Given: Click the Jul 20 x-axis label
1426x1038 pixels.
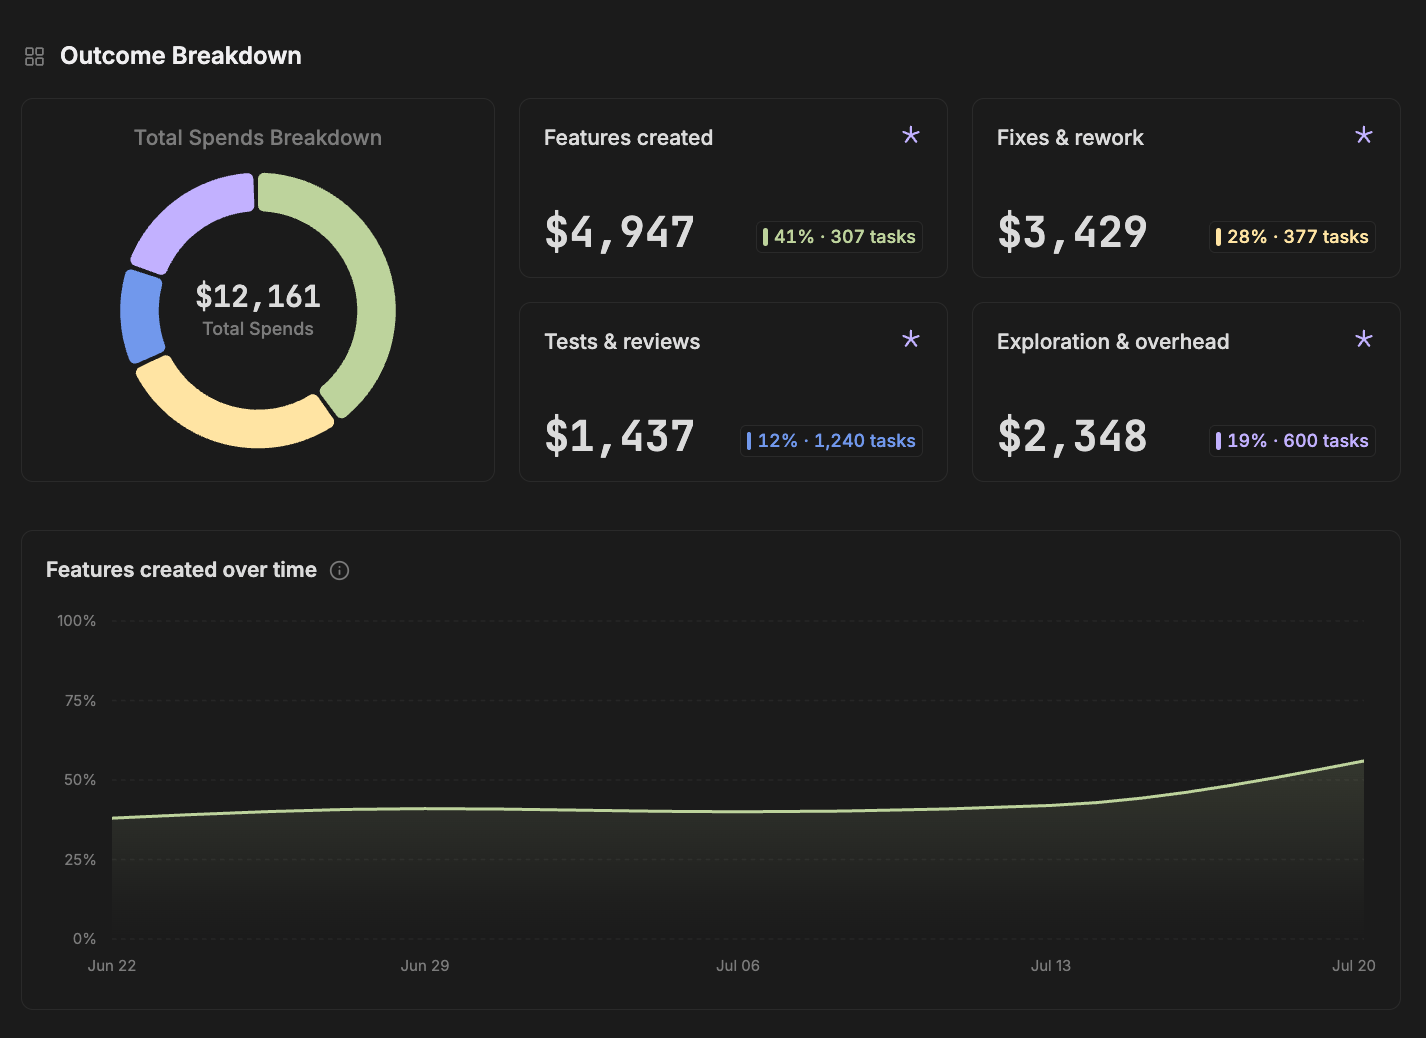Looking at the screenshot, I should [1354, 966].
